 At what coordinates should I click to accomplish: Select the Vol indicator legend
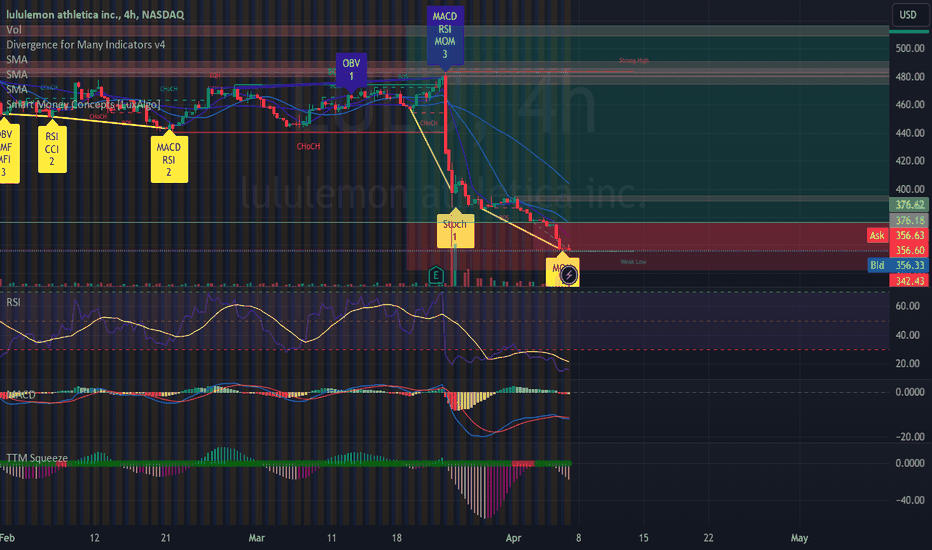point(14,30)
